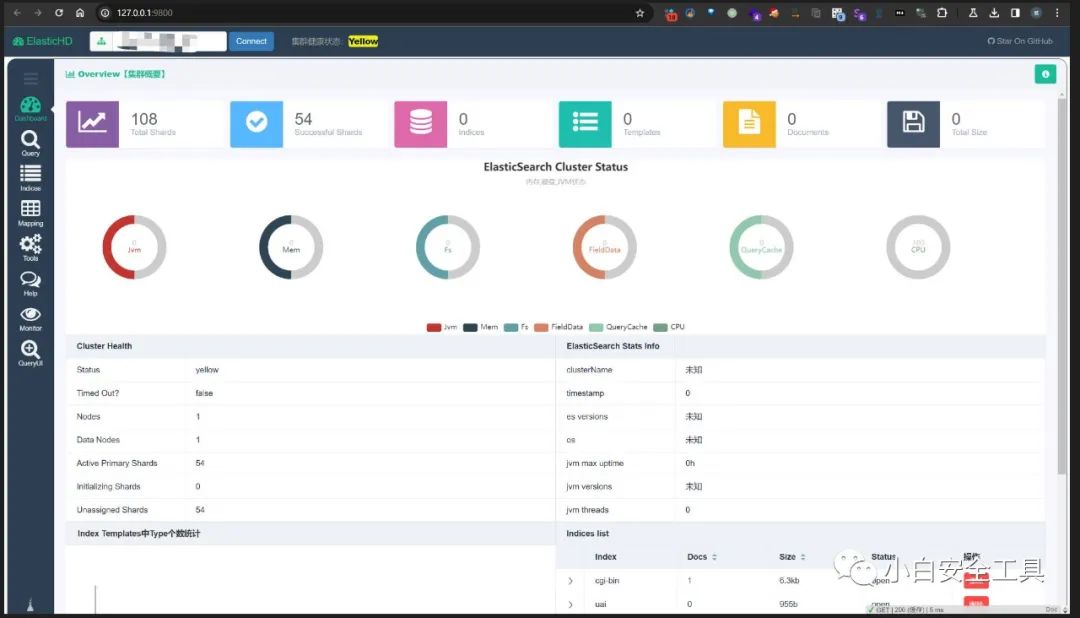Click the Overview breadcrumb title
Image resolution: width=1080 pixels, height=618 pixels.
[x=115, y=74]
